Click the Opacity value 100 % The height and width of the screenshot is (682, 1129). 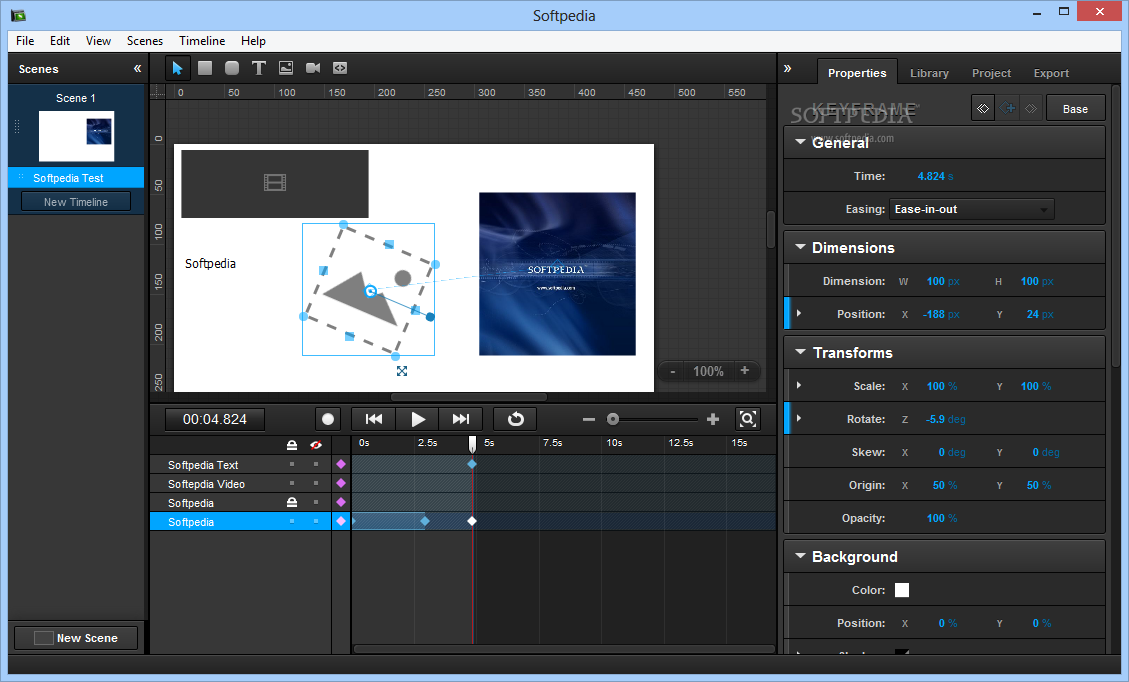tap(942, 518)
